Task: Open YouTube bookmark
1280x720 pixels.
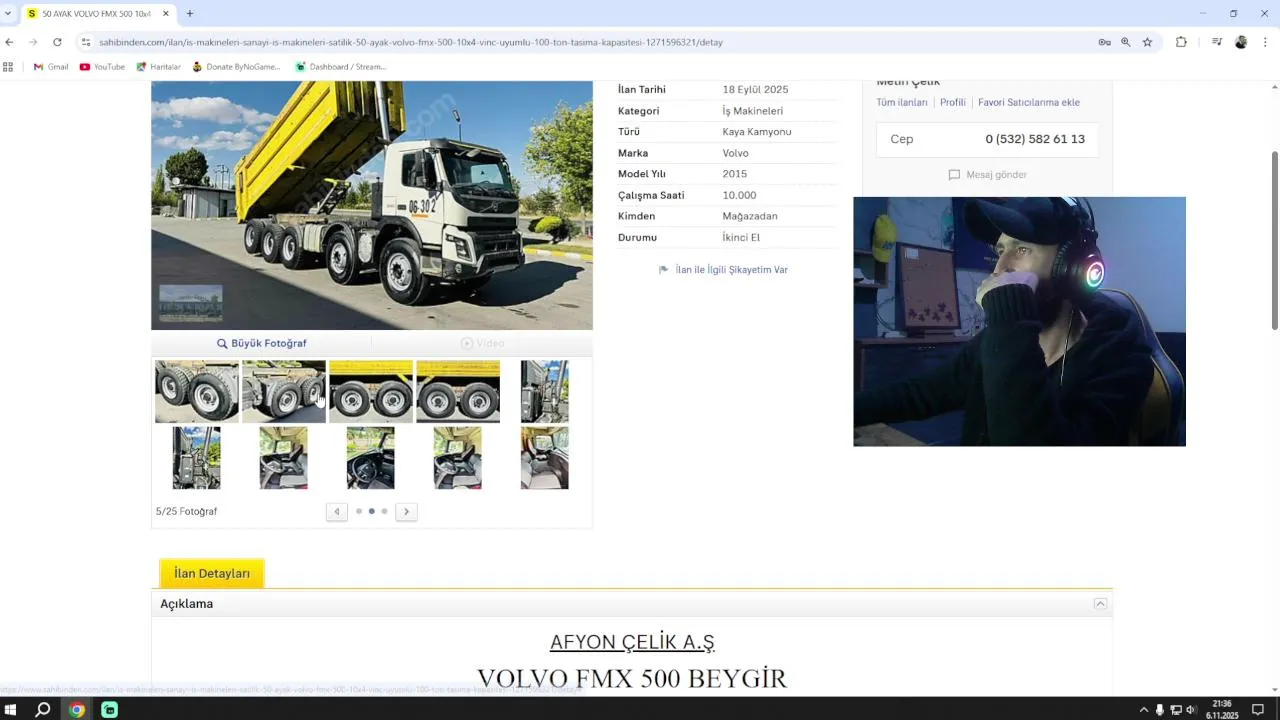Action: pyautogui.click(x=102, y=67)
